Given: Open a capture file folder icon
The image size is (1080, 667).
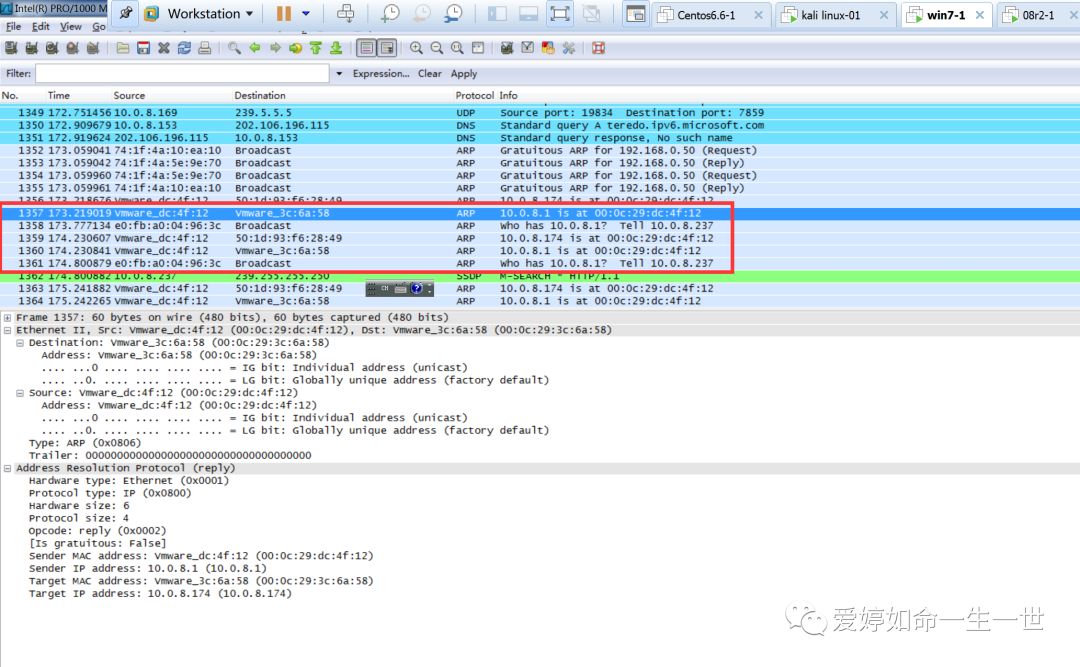Looking at the screenshot, I should coord(123,48).
